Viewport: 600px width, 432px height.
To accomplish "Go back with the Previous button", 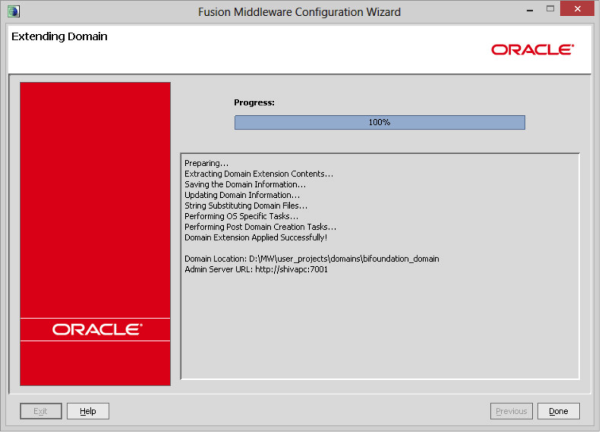I will pyautogui.click(x=511, y=411).
